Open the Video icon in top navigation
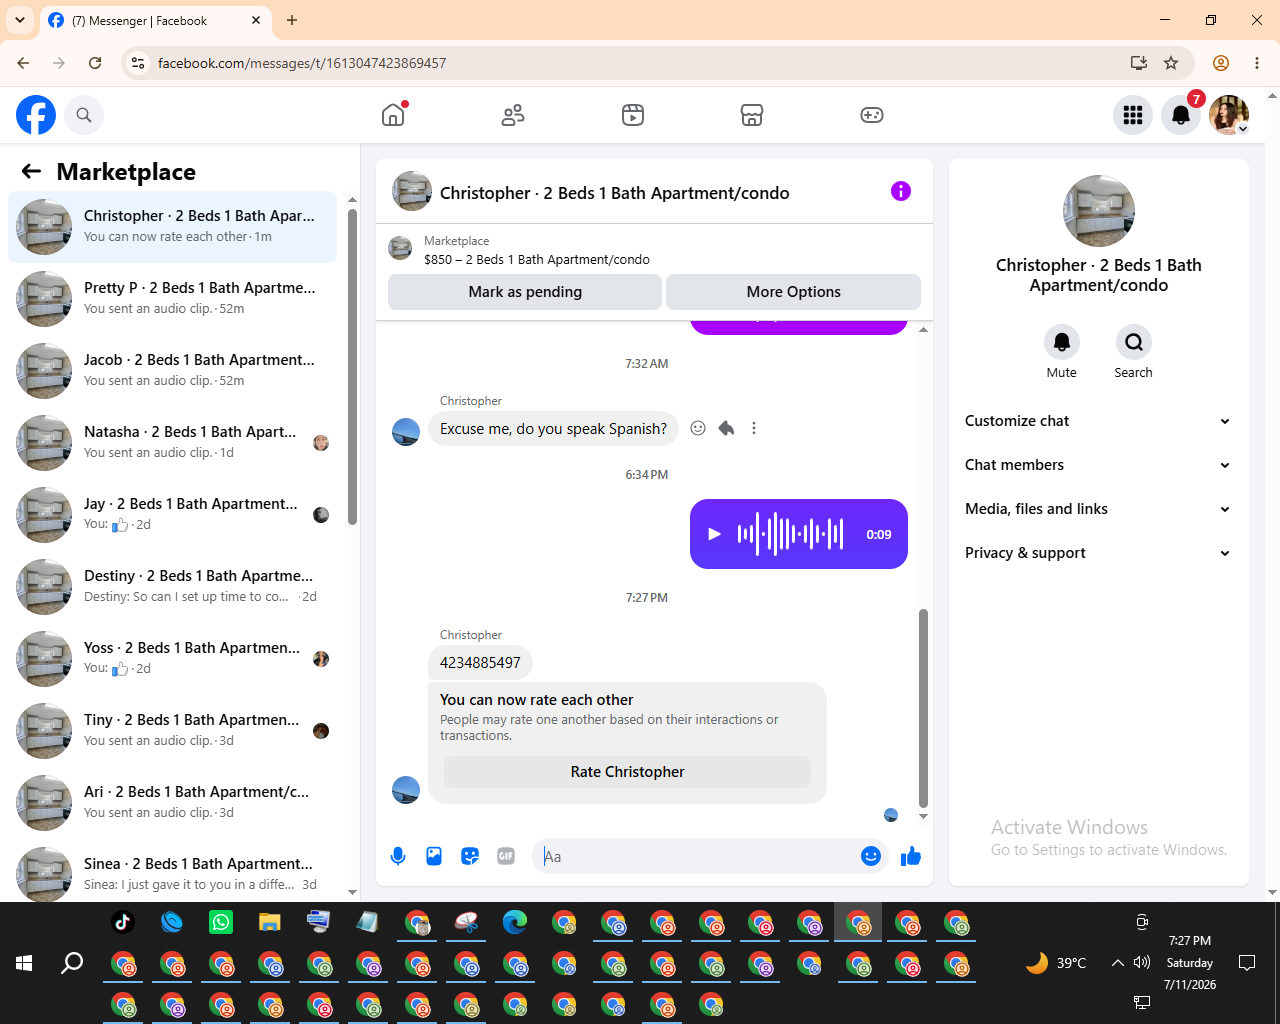This screenshot has height=1024, width=1280. point(633,115)
